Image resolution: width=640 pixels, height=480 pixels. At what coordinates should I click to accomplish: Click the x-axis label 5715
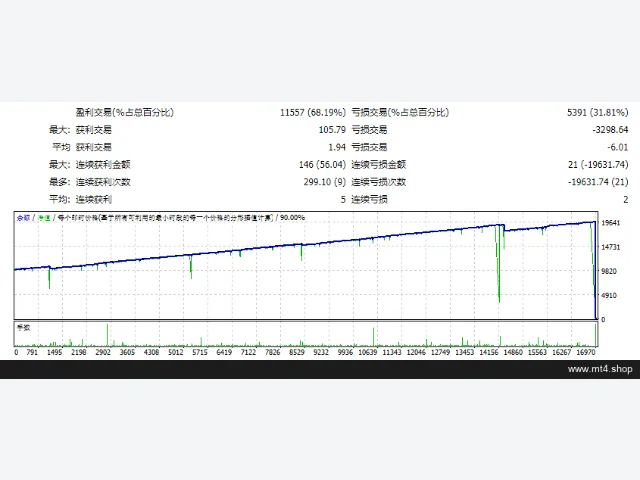200,352
